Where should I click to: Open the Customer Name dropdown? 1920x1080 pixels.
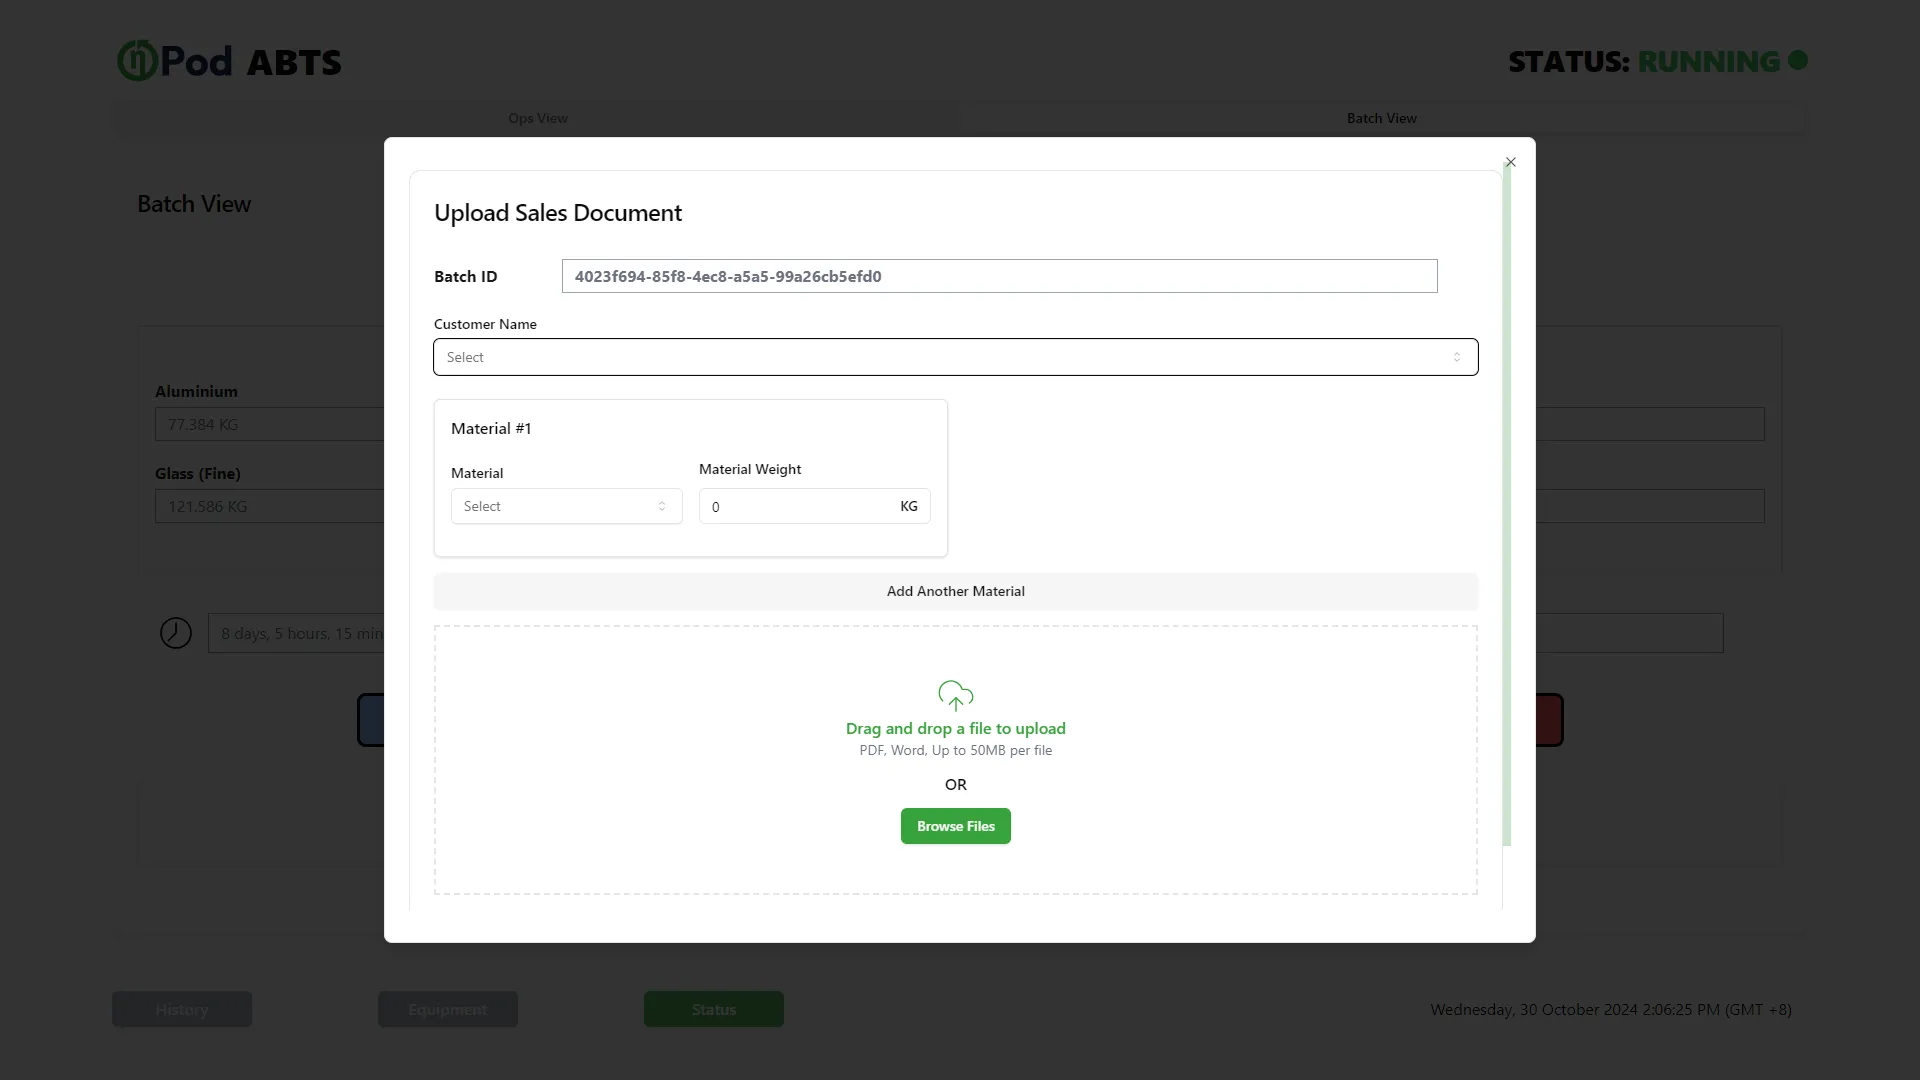point(955,357)
